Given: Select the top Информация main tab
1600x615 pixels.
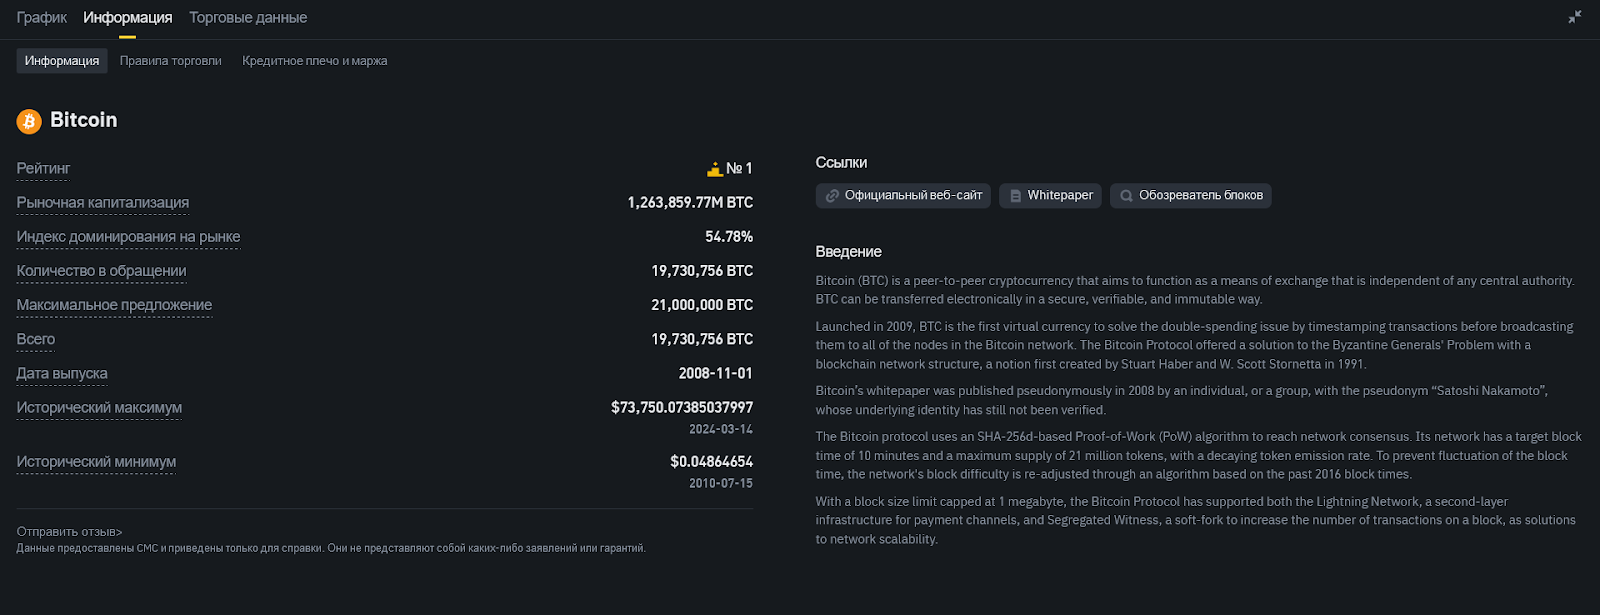Looking at the screenshot, I should 127,18.
